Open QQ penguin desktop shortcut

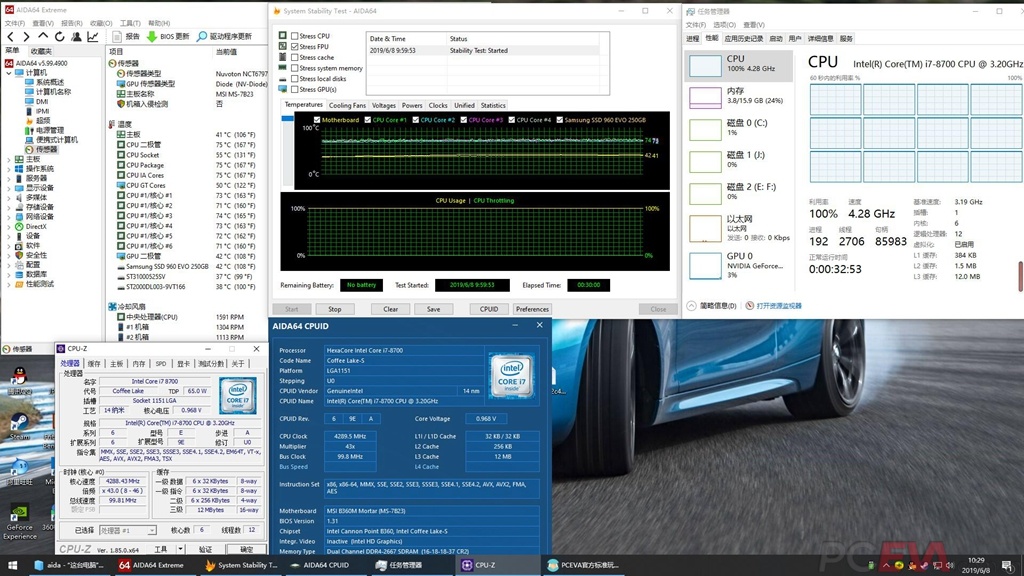pos(20,380)
